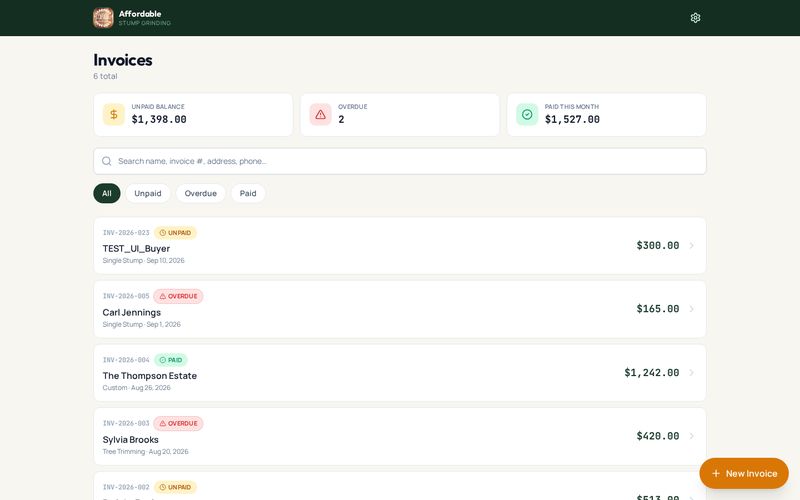Click the Carl Jennings name
The width and height of the screenshot is (800, 500).
132,312
